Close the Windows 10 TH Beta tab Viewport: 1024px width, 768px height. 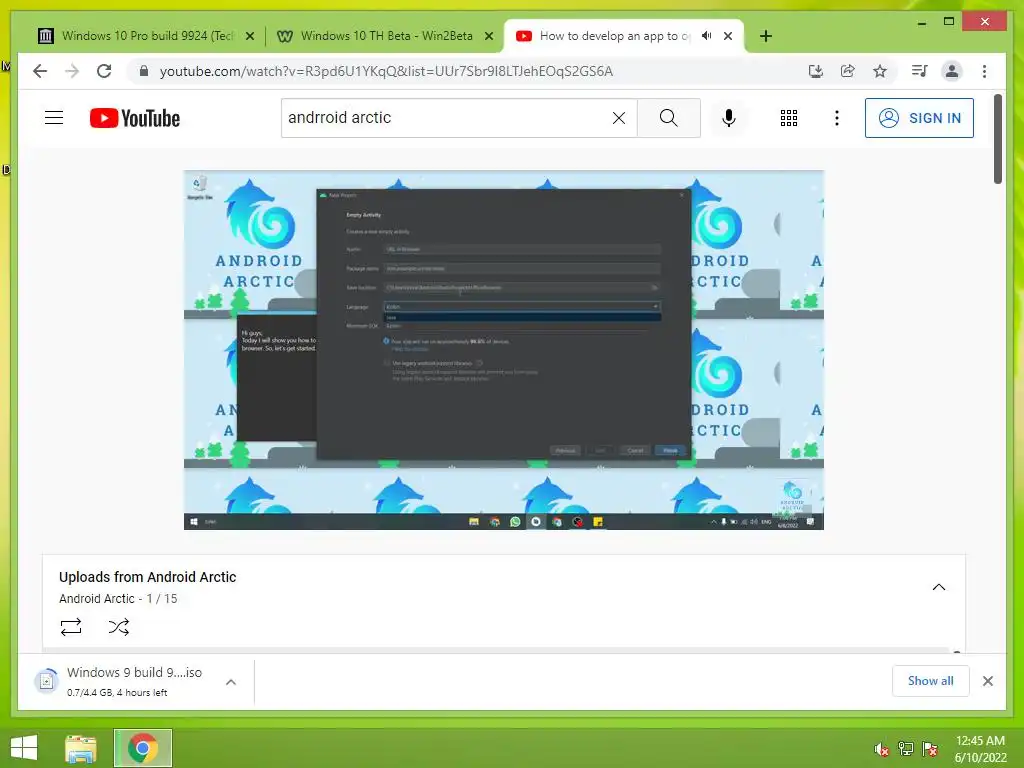(x=488, y=37)
